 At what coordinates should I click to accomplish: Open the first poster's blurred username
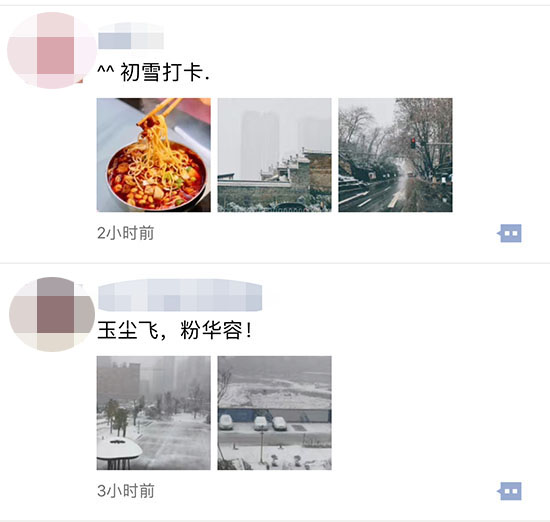tap(131, 36)
